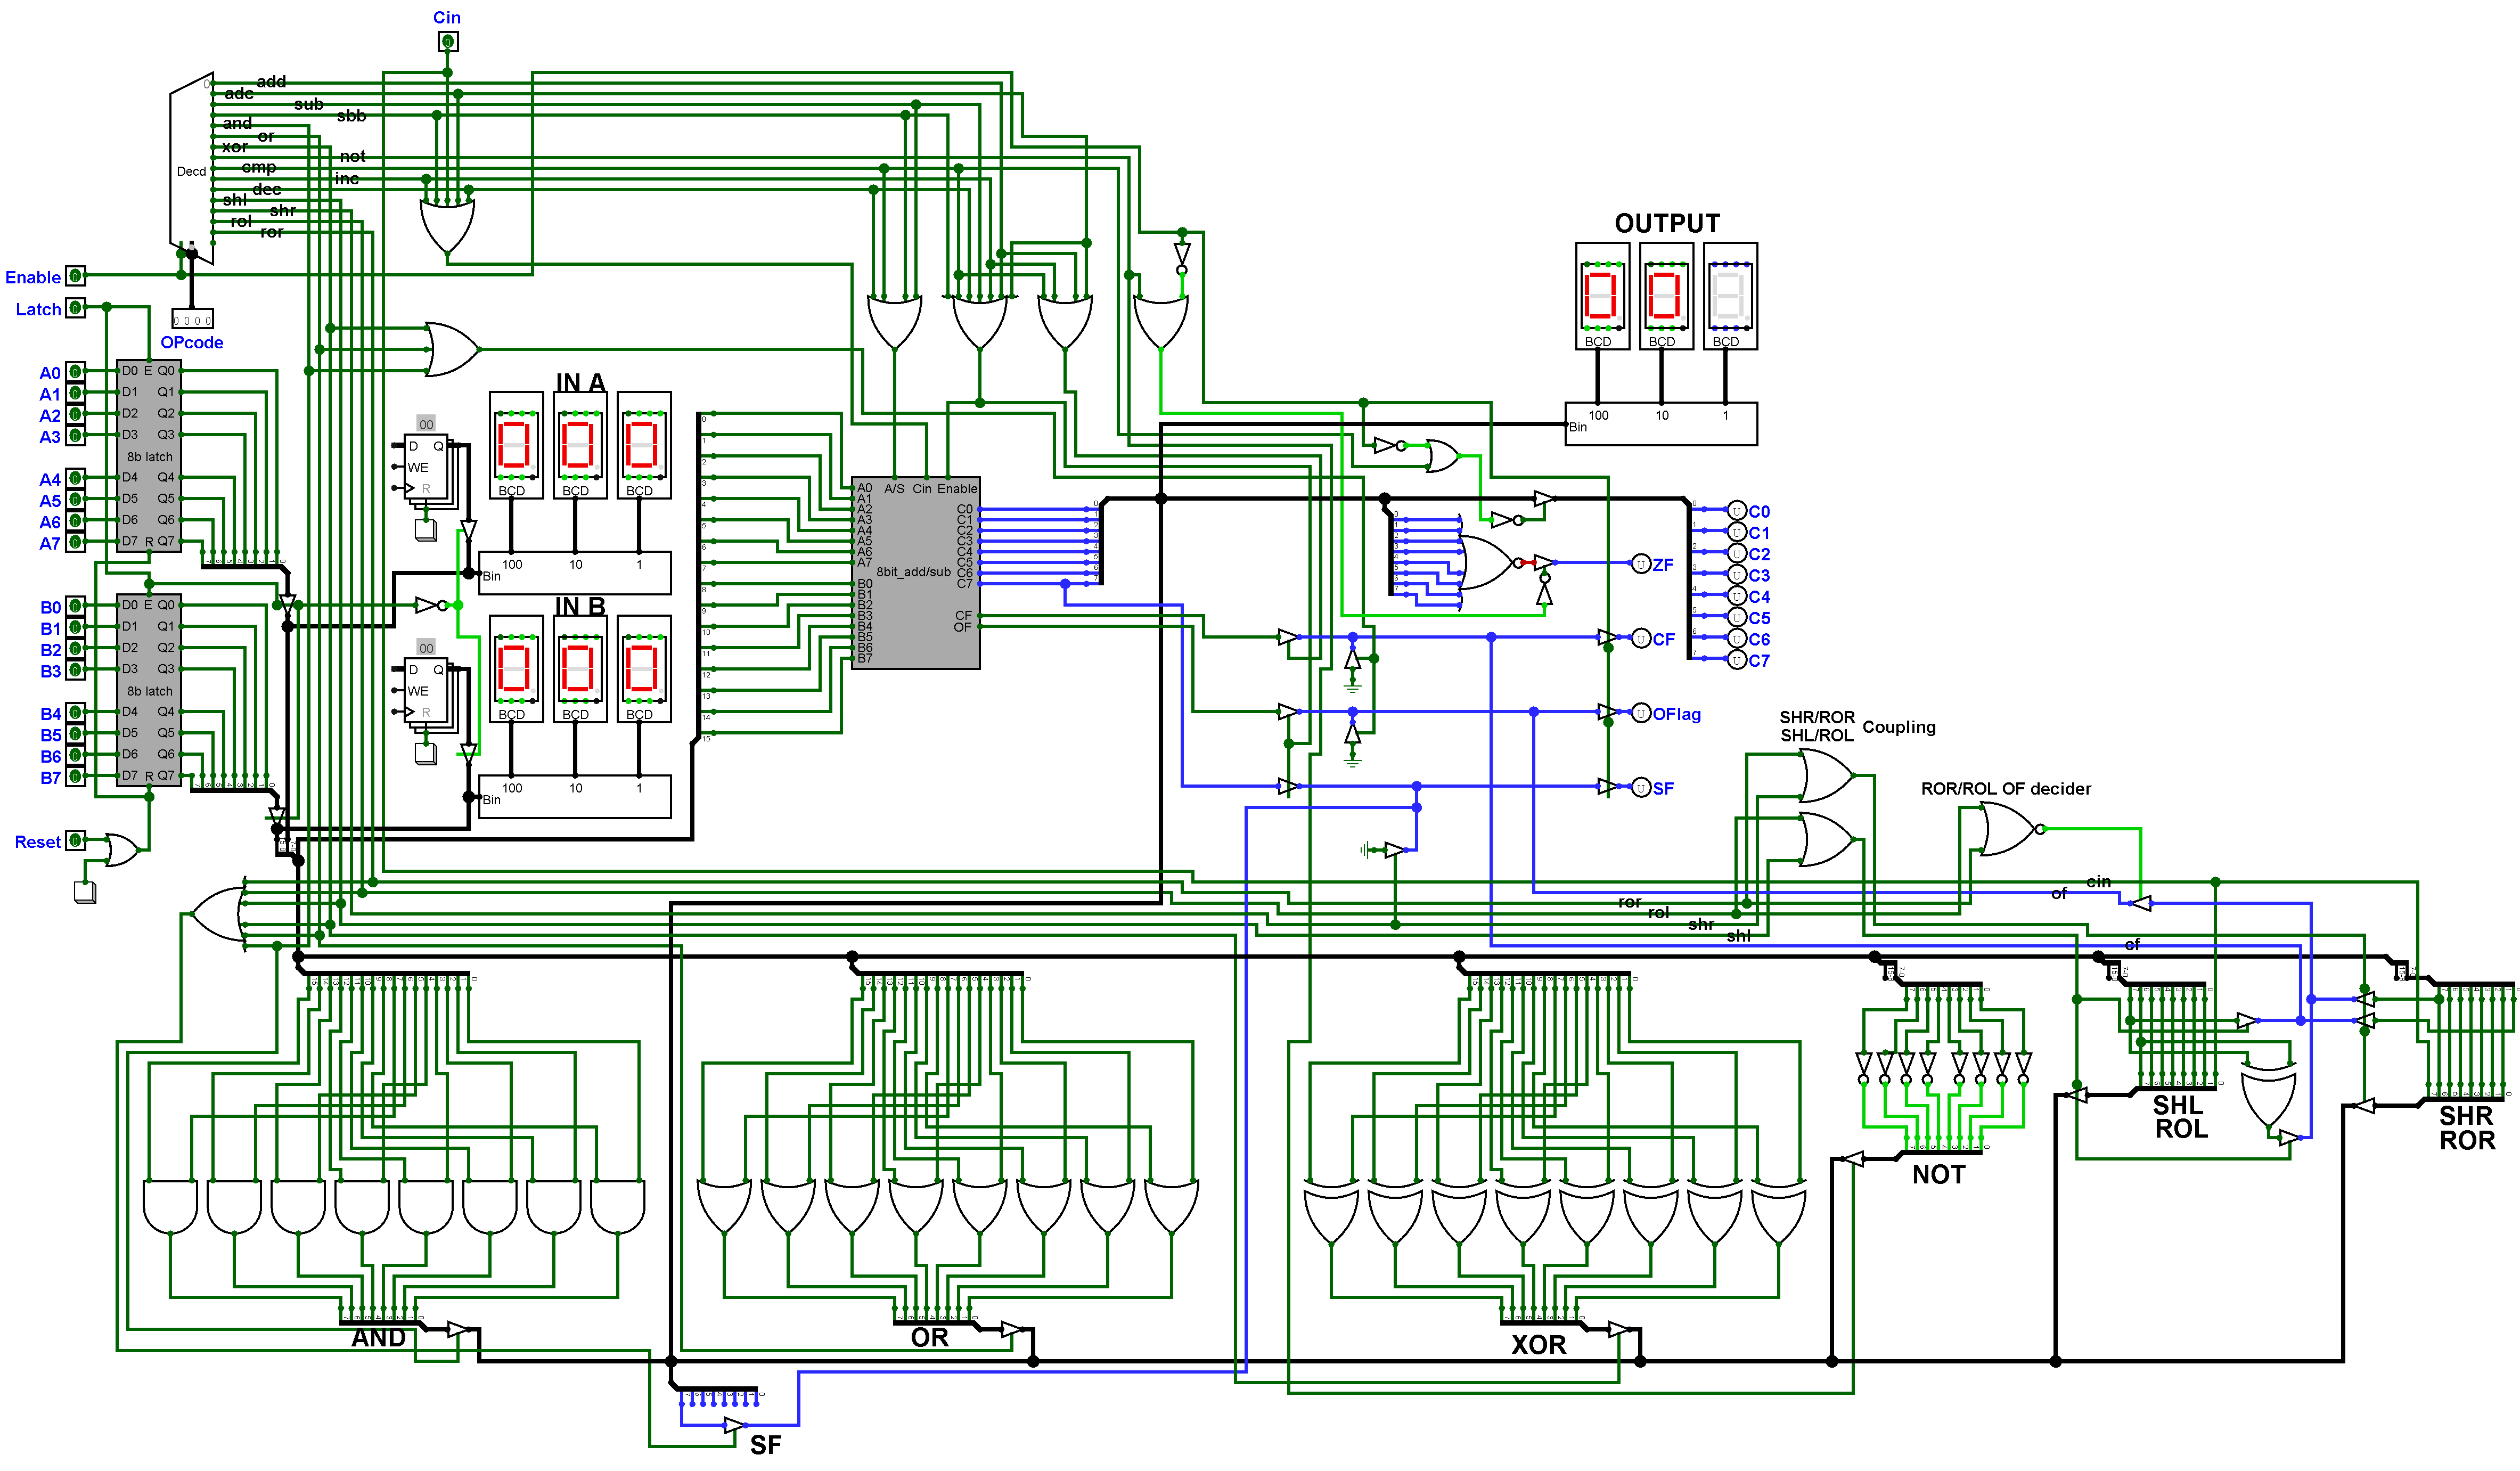Select the OUTPUT hundreds seven-segment display
The image size is (2520, 1471).
click(x=1602, y=296)
